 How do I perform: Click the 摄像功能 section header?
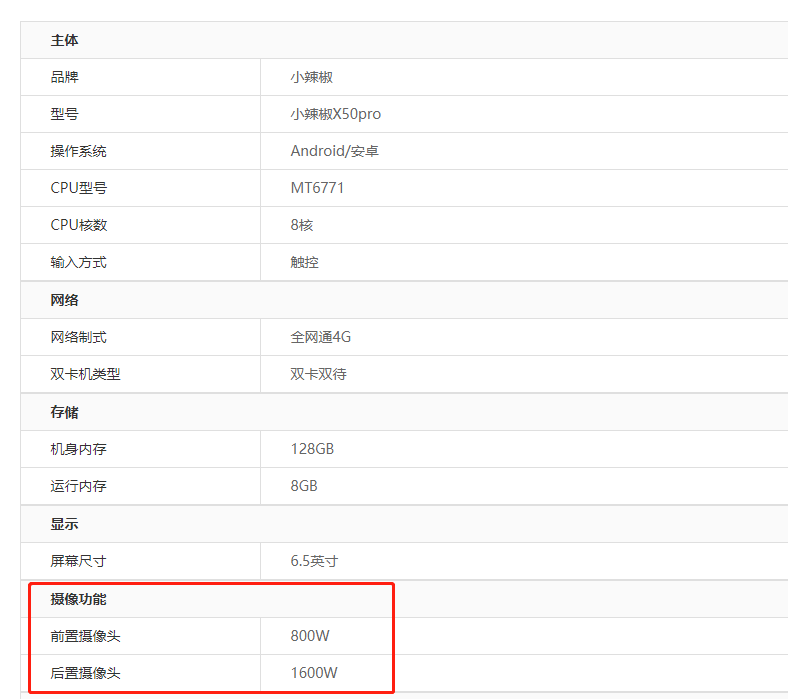click(78, 599)
